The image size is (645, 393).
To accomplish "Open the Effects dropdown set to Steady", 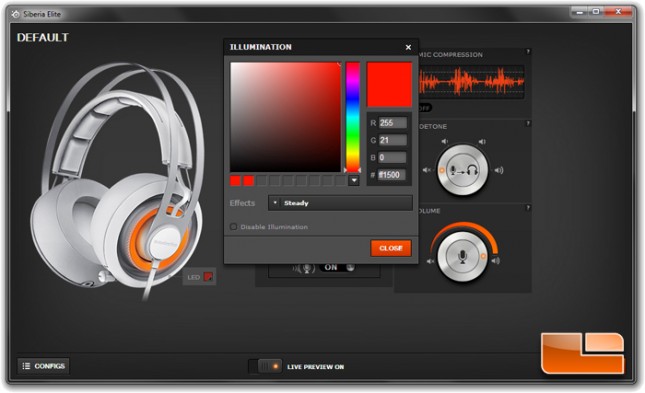I will click(x=340, y=203).
